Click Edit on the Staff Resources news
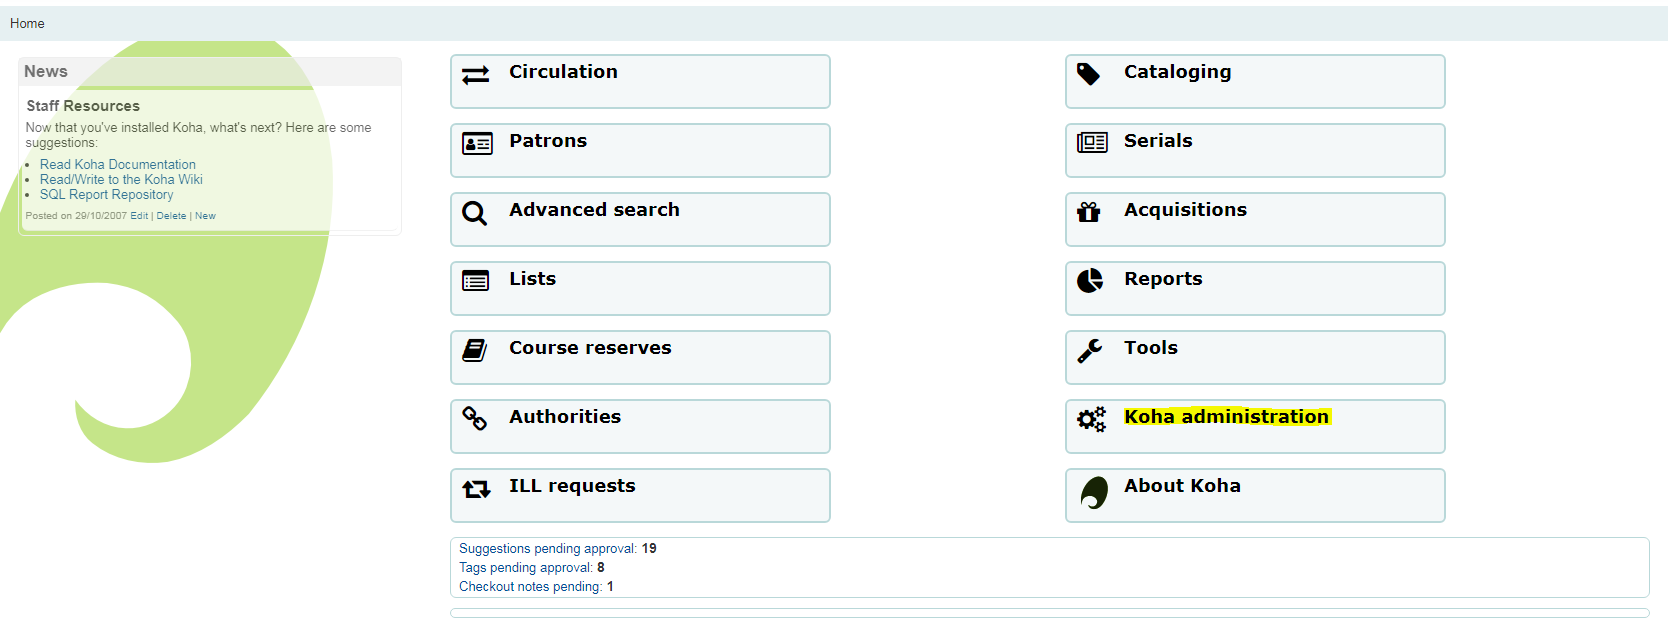Viewport: 1668px width, 640px height. (139, 215)
